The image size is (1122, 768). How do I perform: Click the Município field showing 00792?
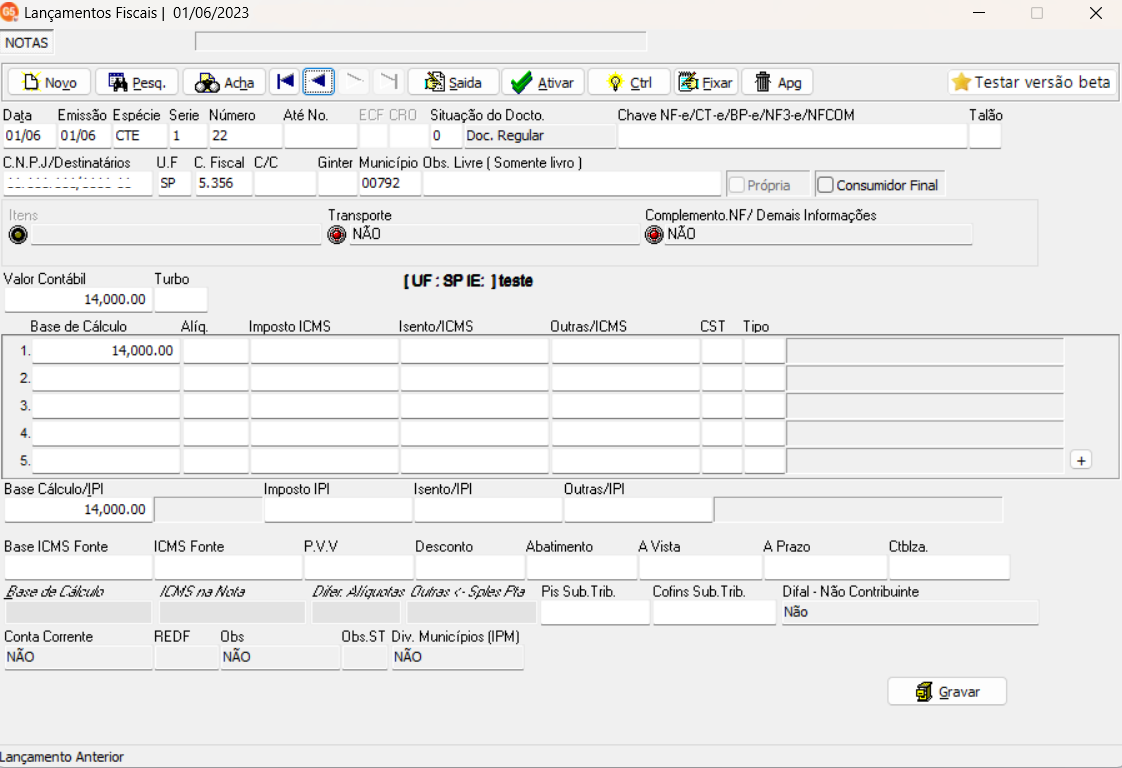tap(390, 183)
